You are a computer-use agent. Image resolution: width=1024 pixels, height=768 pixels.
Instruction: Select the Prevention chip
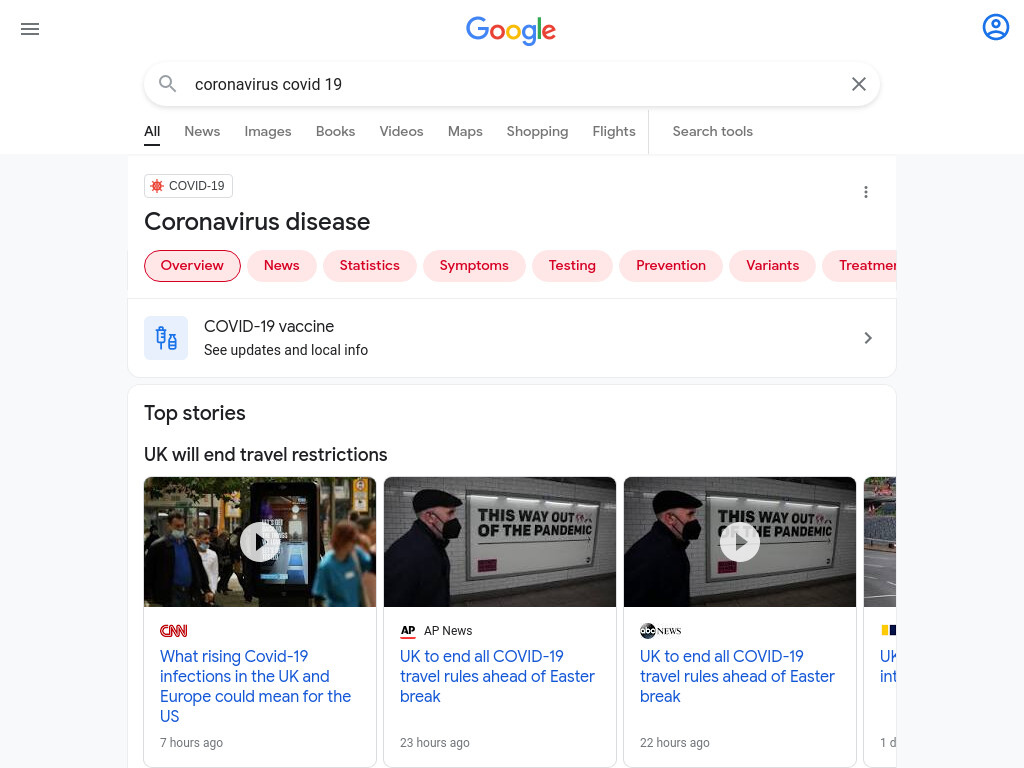point(671,266)
